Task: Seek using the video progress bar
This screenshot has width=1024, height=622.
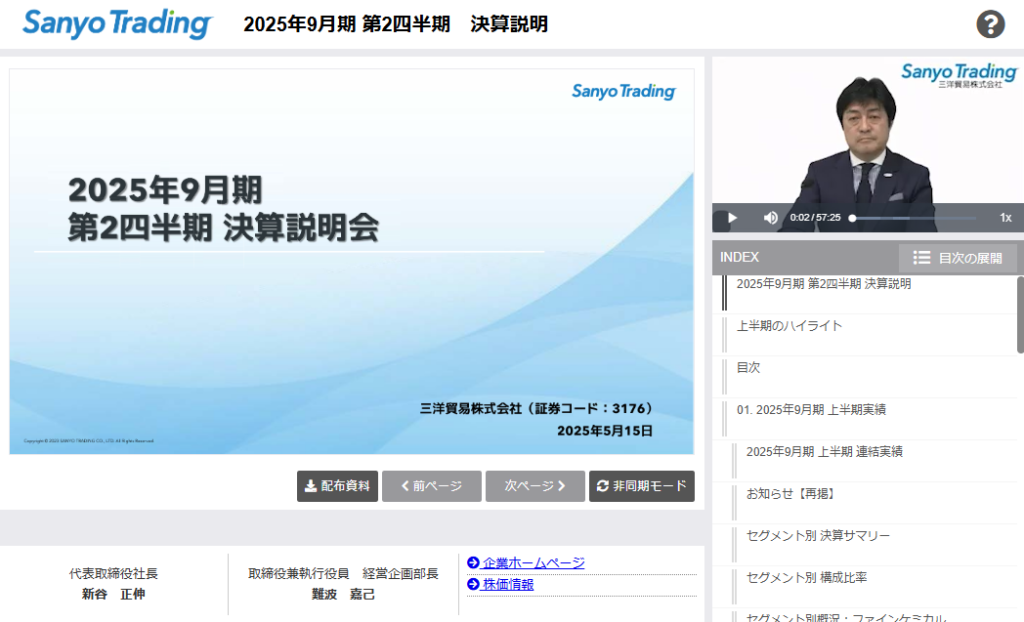Action: click(x=914, y=218)
